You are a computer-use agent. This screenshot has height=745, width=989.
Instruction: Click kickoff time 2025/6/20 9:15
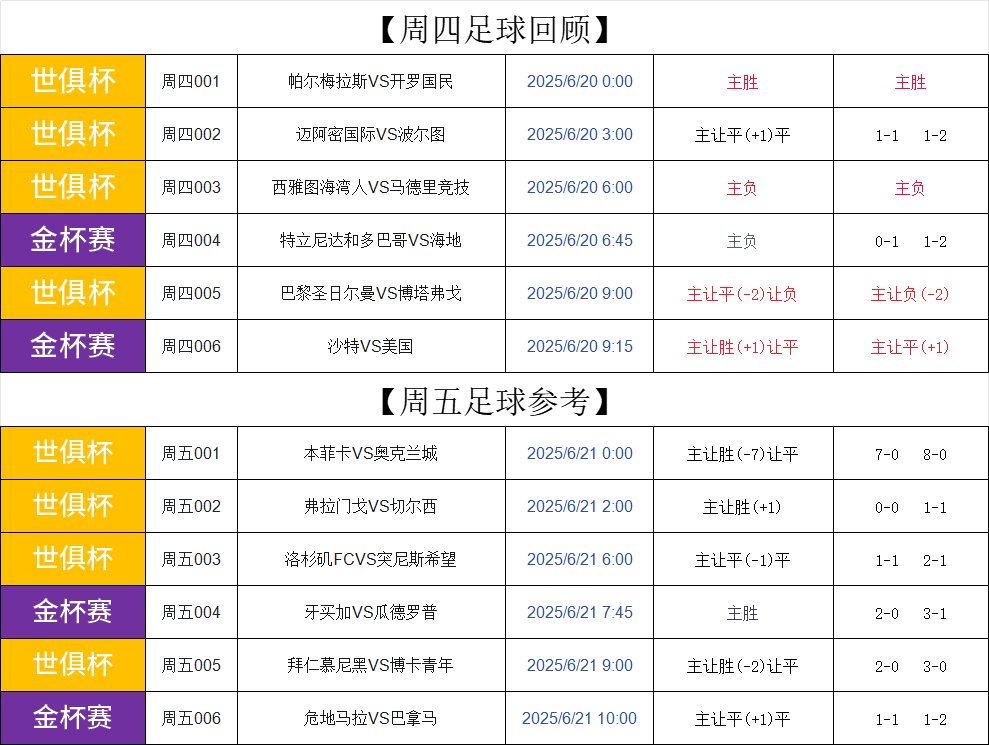point(580,346)
